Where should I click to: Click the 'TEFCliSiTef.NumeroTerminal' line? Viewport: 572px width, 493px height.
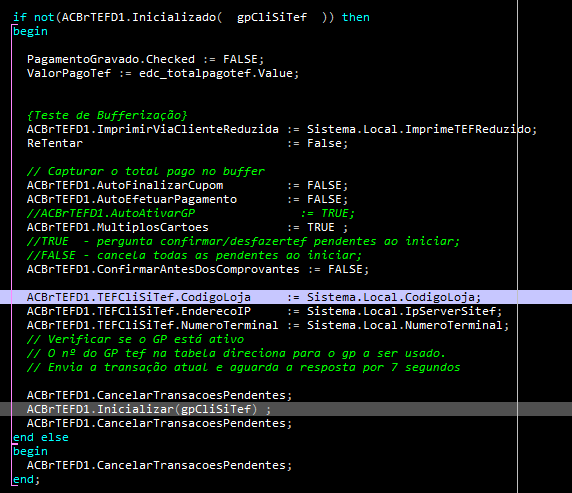tap(268, 325)
